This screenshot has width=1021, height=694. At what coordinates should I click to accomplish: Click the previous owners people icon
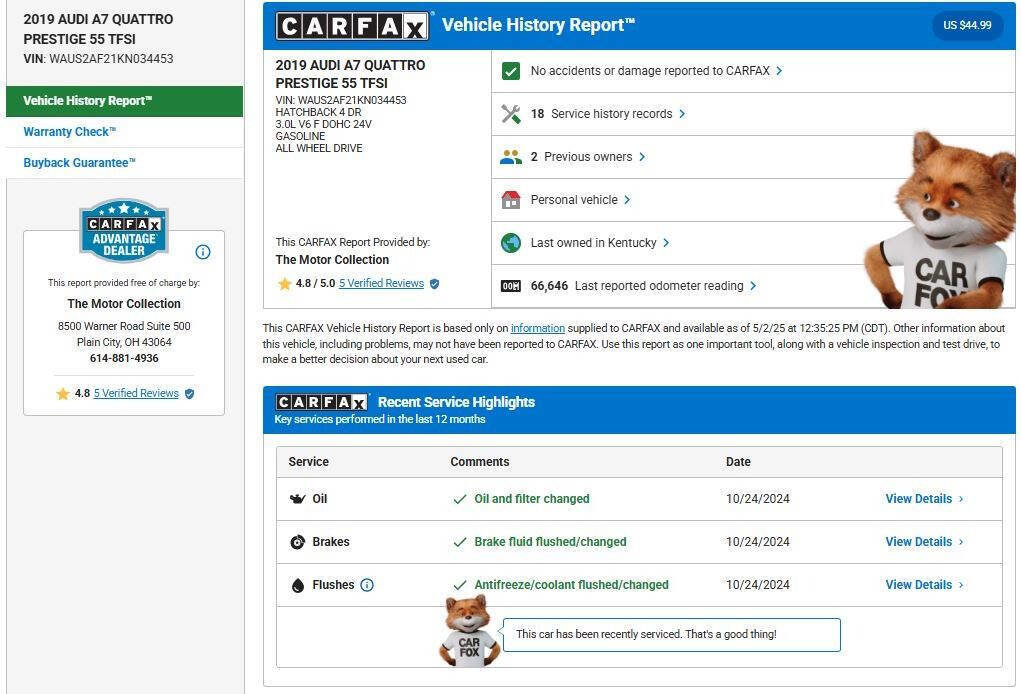tap(511, 157)
